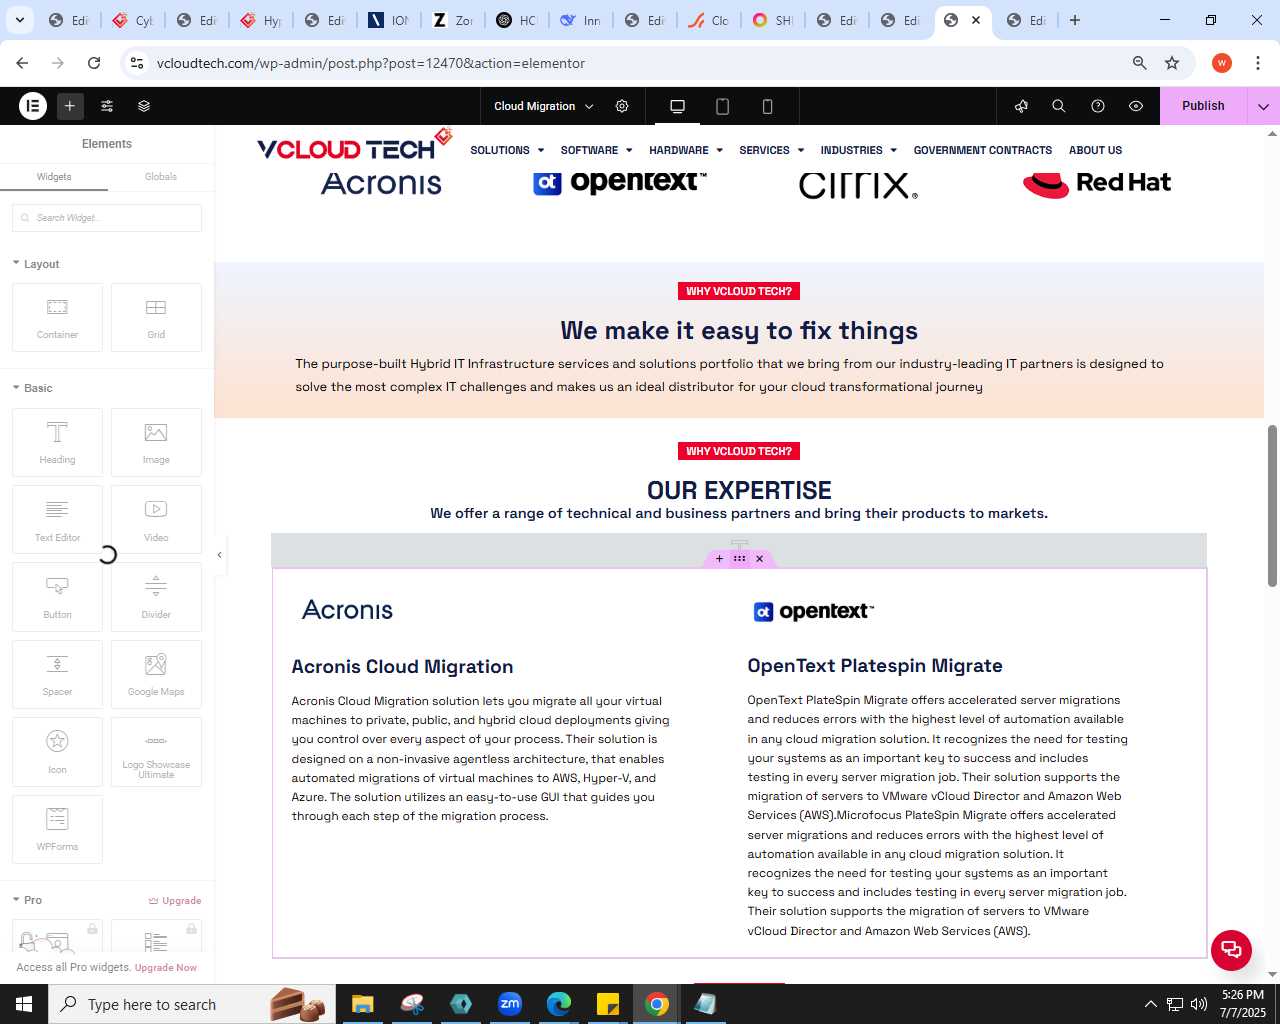This screenshot has width=1280, height=1024.
Task: Reload the page in Chrome
Action: (94, 63)
